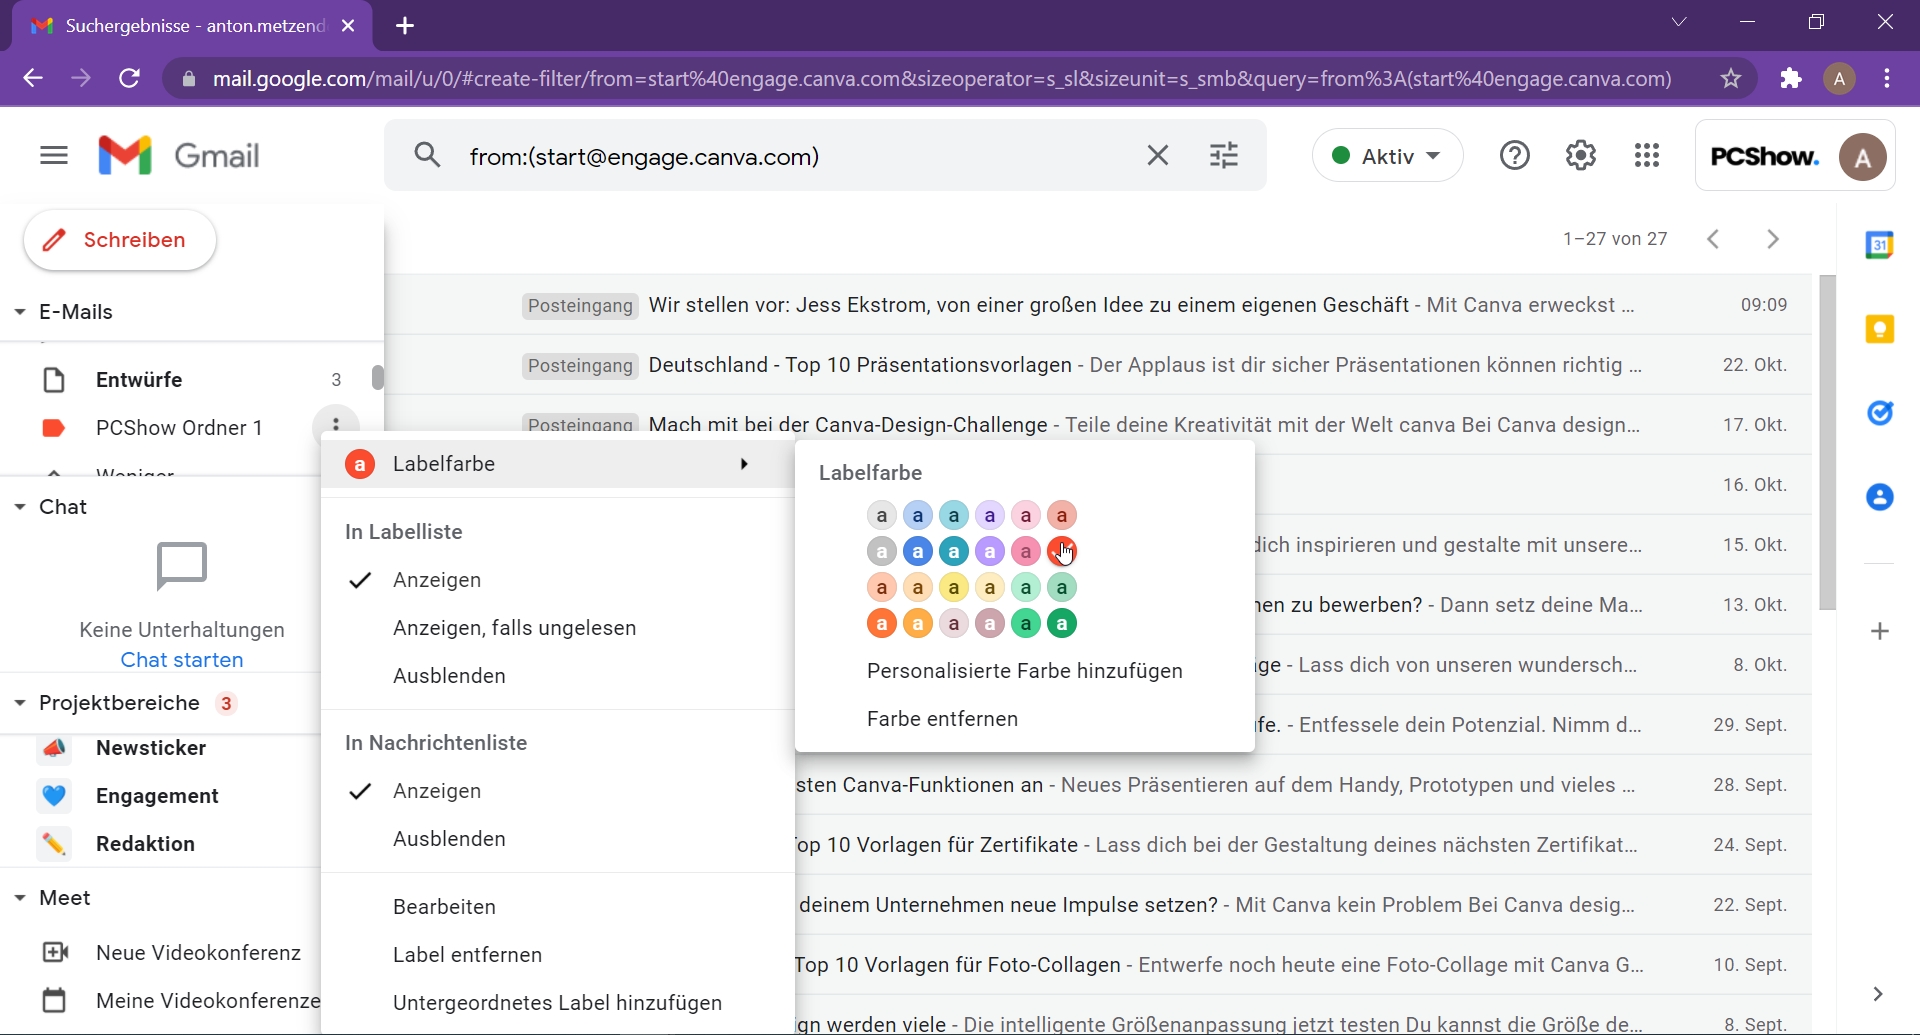Viewport: 1920px width, 1035px height.
Task: Click 'Bearbeiten' in the label menu
Action: click(x=443, y=907)
